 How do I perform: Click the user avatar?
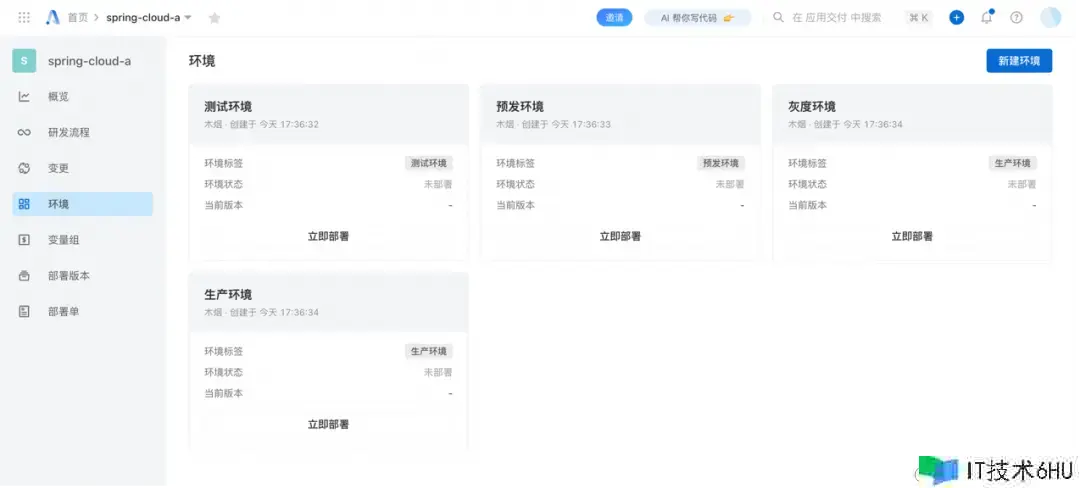(x=1050, y=17)
